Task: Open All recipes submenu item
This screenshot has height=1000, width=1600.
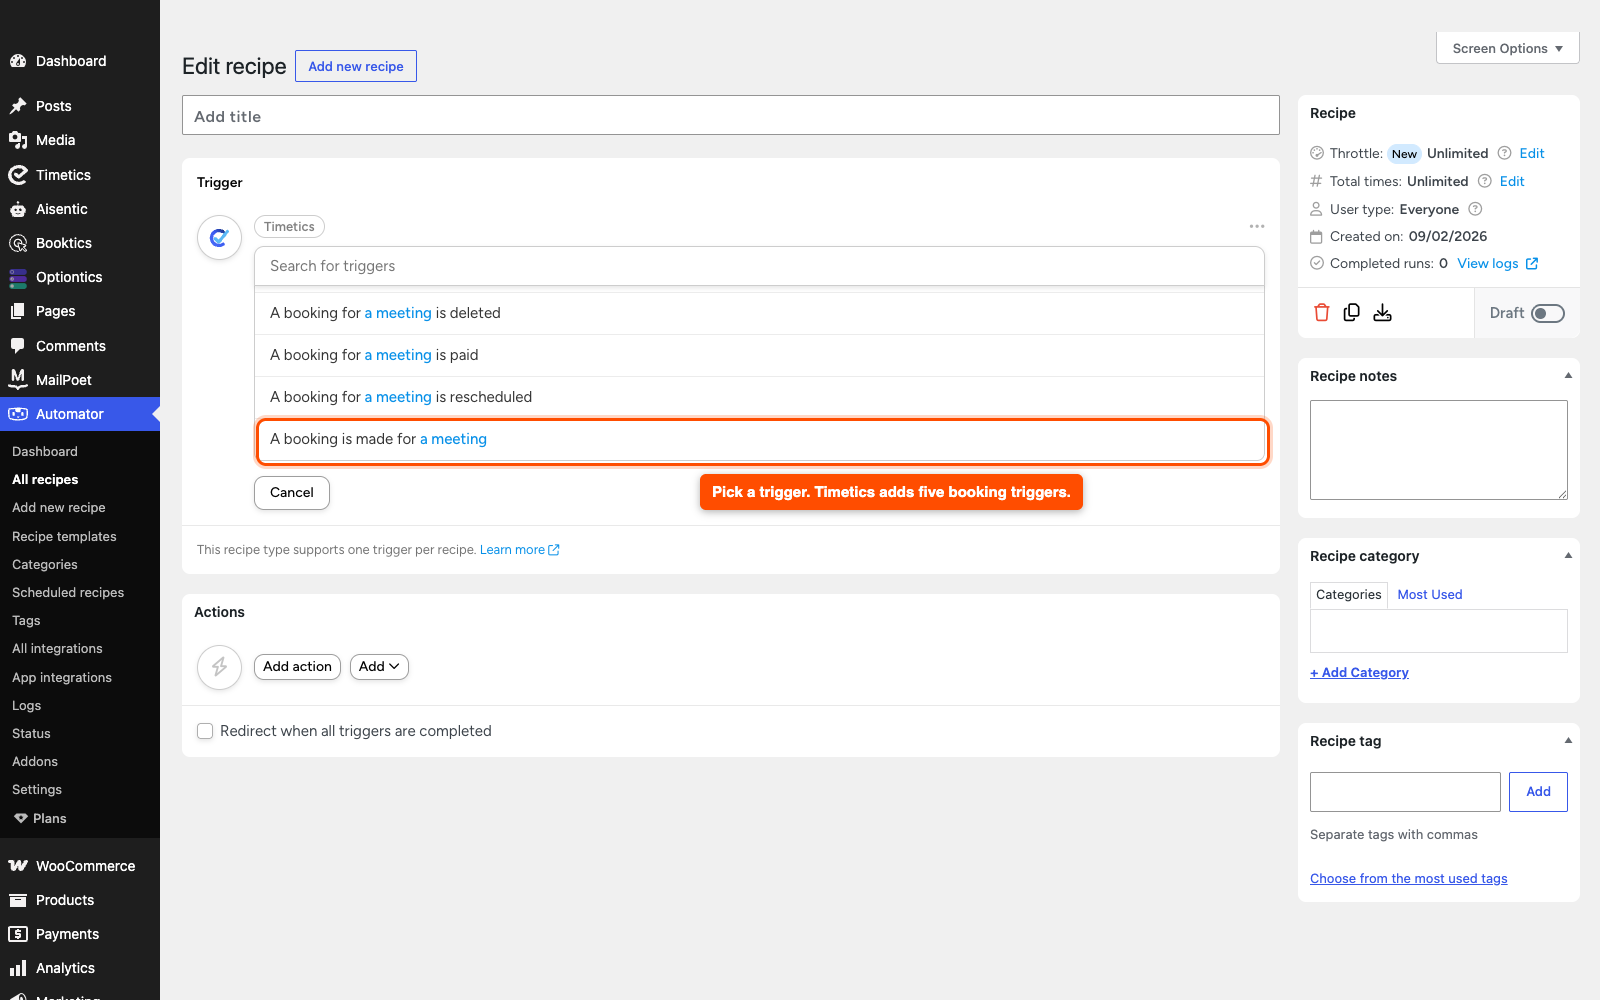Action: click(x=45, y=480)
